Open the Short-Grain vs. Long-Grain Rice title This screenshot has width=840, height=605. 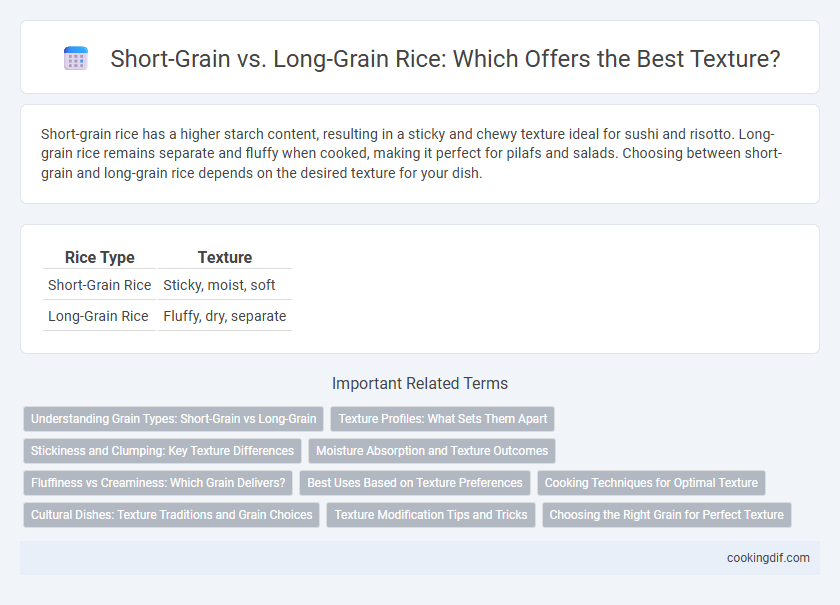pyautogui.click(x=445, y=58)
